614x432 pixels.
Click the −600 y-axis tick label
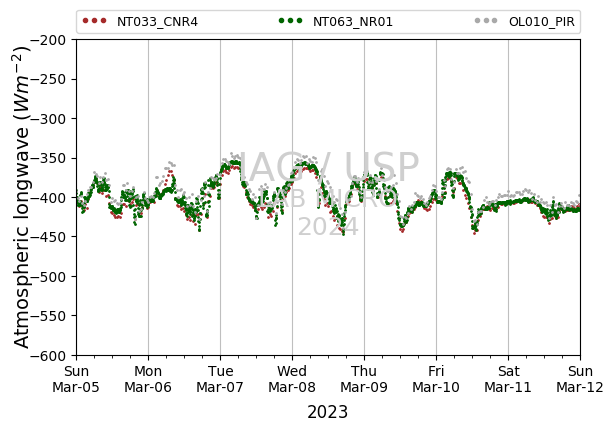(x=48, y=356)
